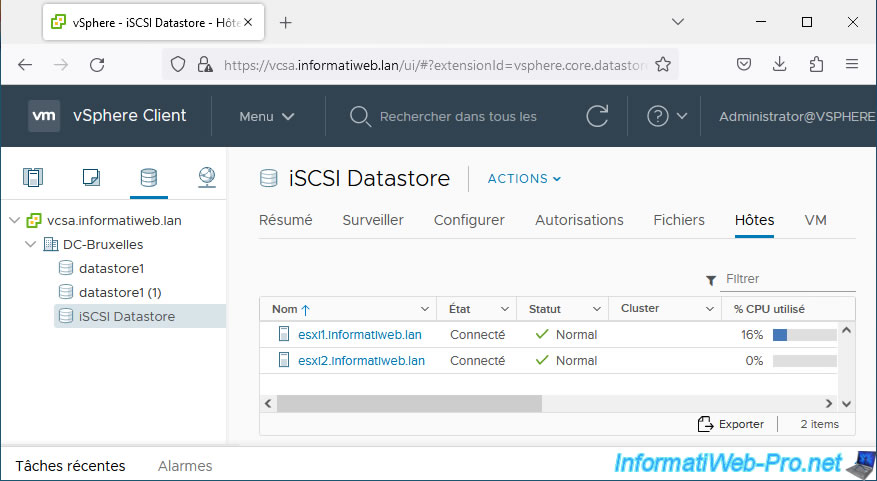This screenshot has height=481, width=877.
Task: Click the 0% CPU usage bar
Action: click(x=804, y=361)
